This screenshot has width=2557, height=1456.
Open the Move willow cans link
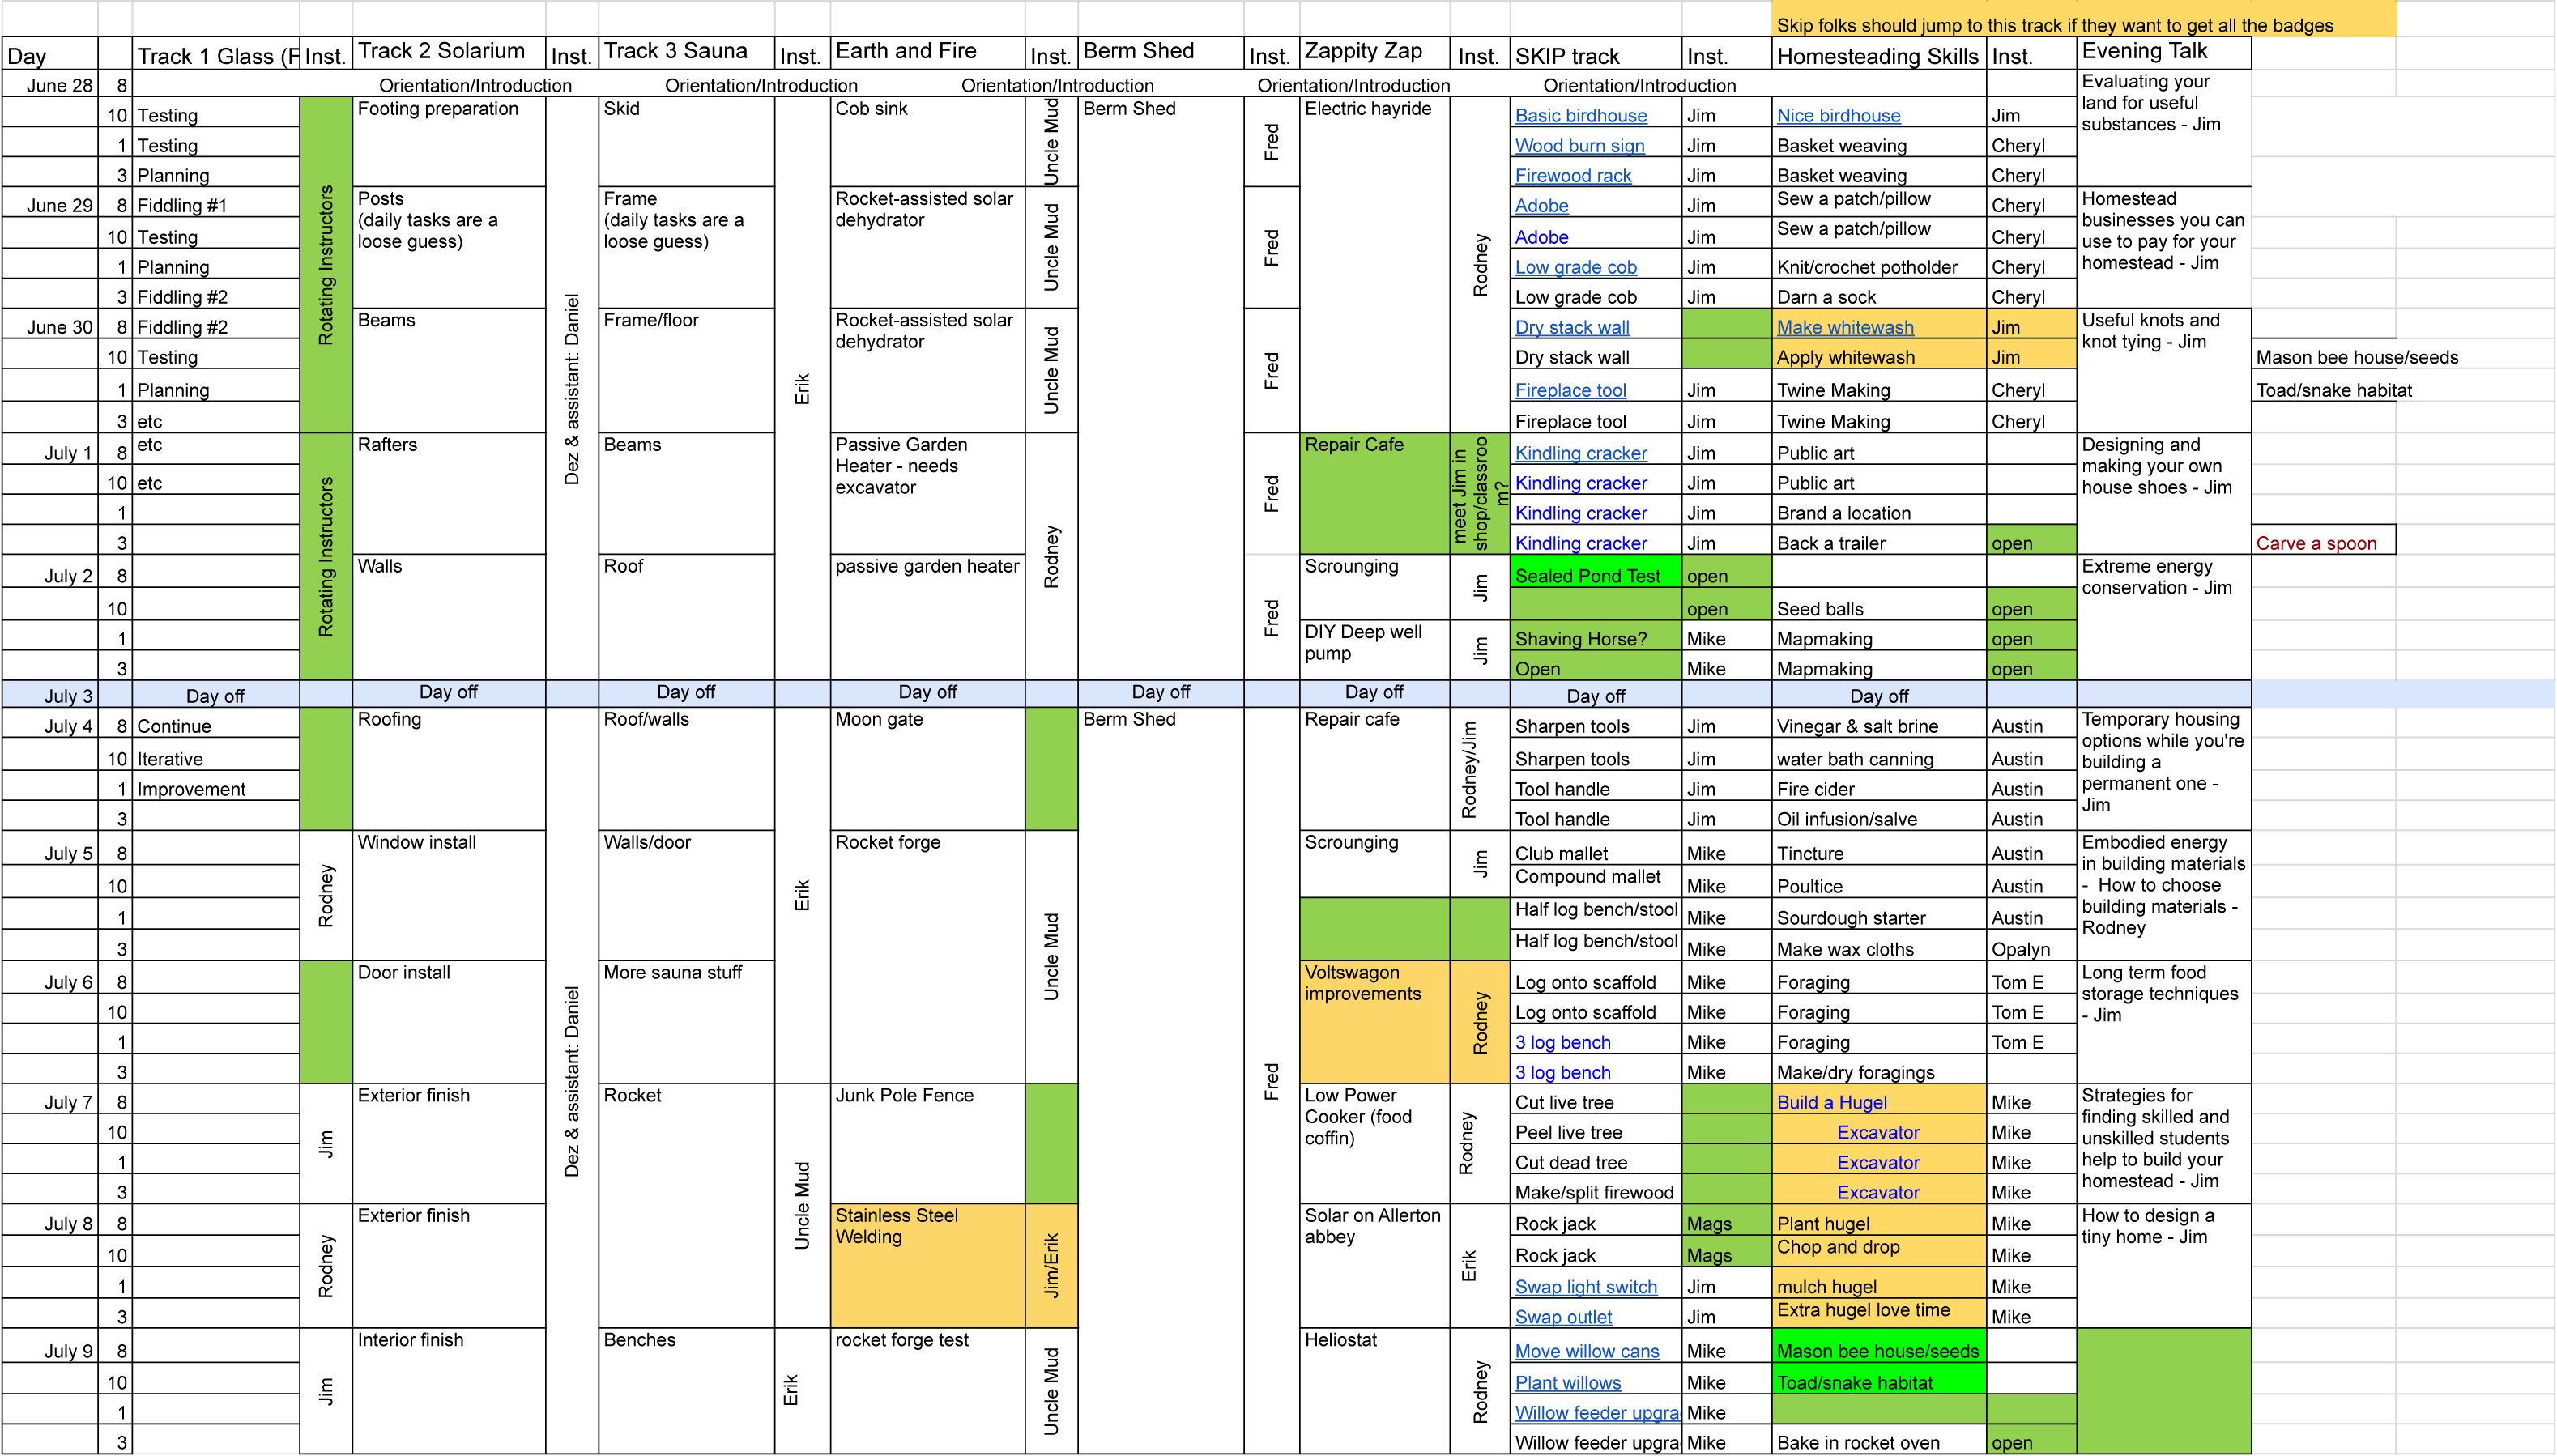1586,1351
